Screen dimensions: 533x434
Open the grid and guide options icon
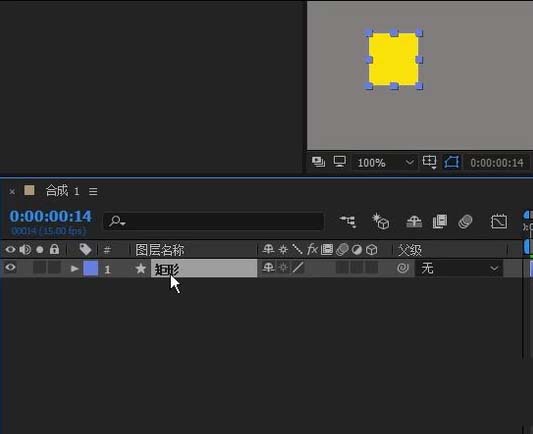click(x=429, y=162)
